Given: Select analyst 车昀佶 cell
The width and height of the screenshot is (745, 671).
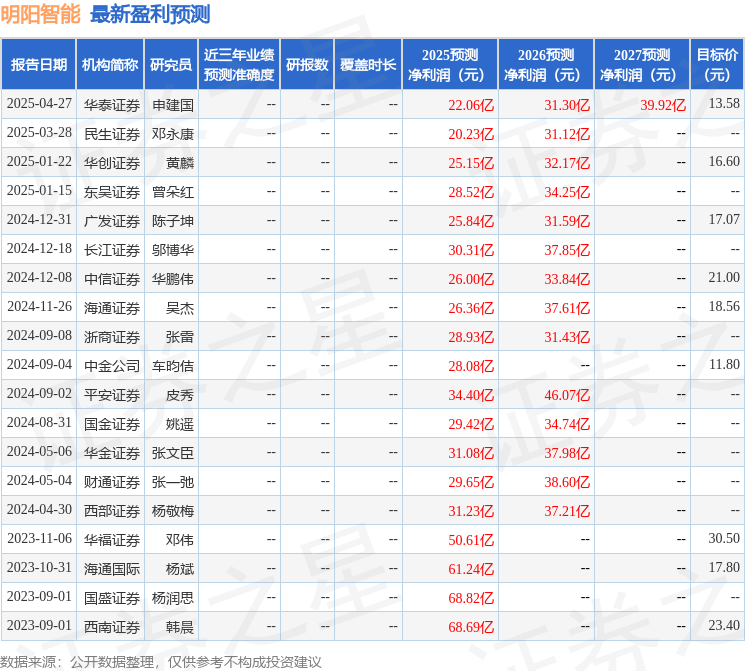Looking at the screenshot, I should 172,366.
